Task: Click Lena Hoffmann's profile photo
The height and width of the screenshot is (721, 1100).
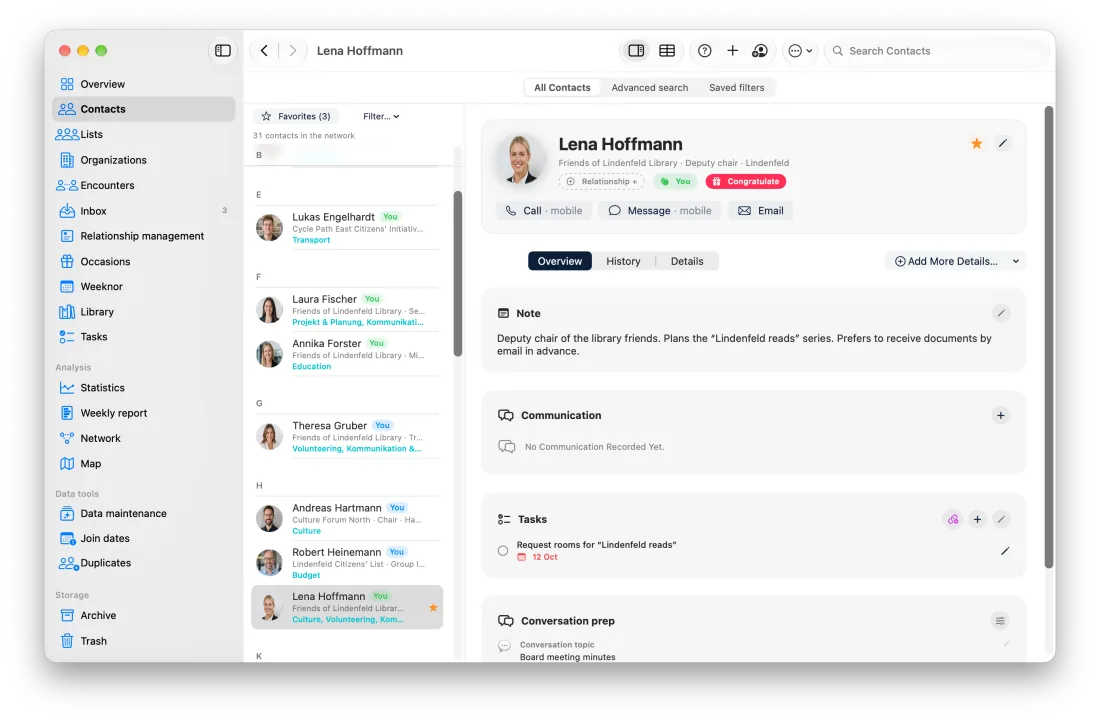Action: [521, 159]
